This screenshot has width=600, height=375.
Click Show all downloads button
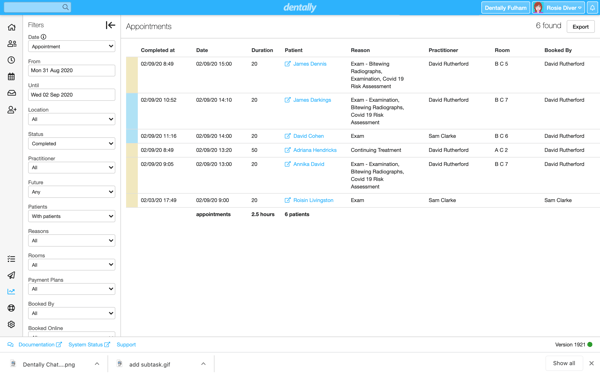(x=564, y=363)
